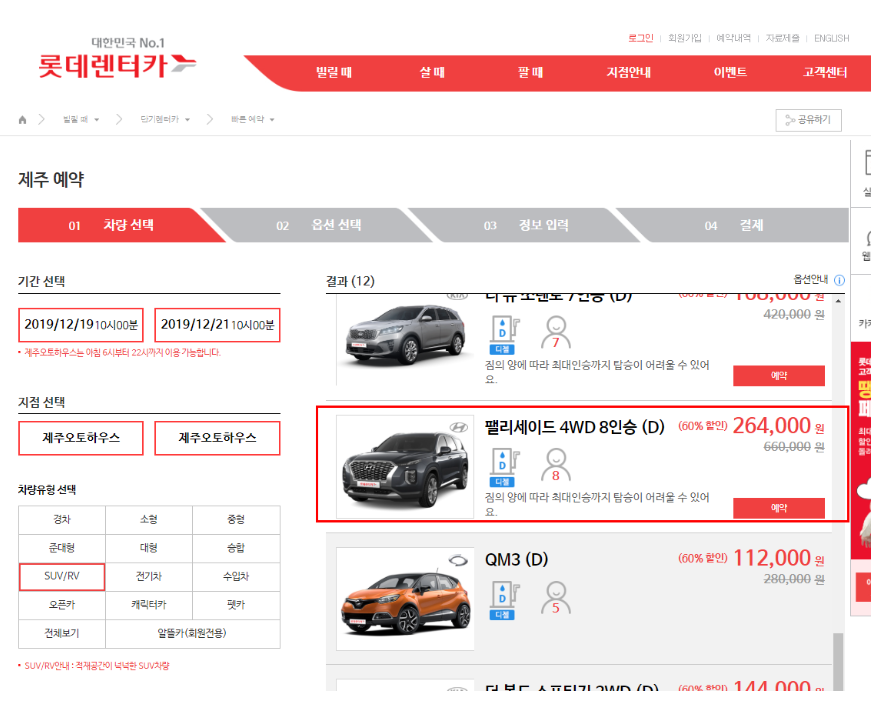
Task: Open the 이벤트 main menu
Action: click(x=730, y=72)
